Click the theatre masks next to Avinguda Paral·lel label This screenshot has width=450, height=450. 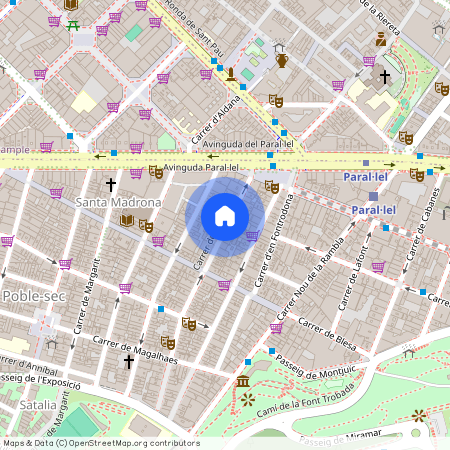click(156, 172)
